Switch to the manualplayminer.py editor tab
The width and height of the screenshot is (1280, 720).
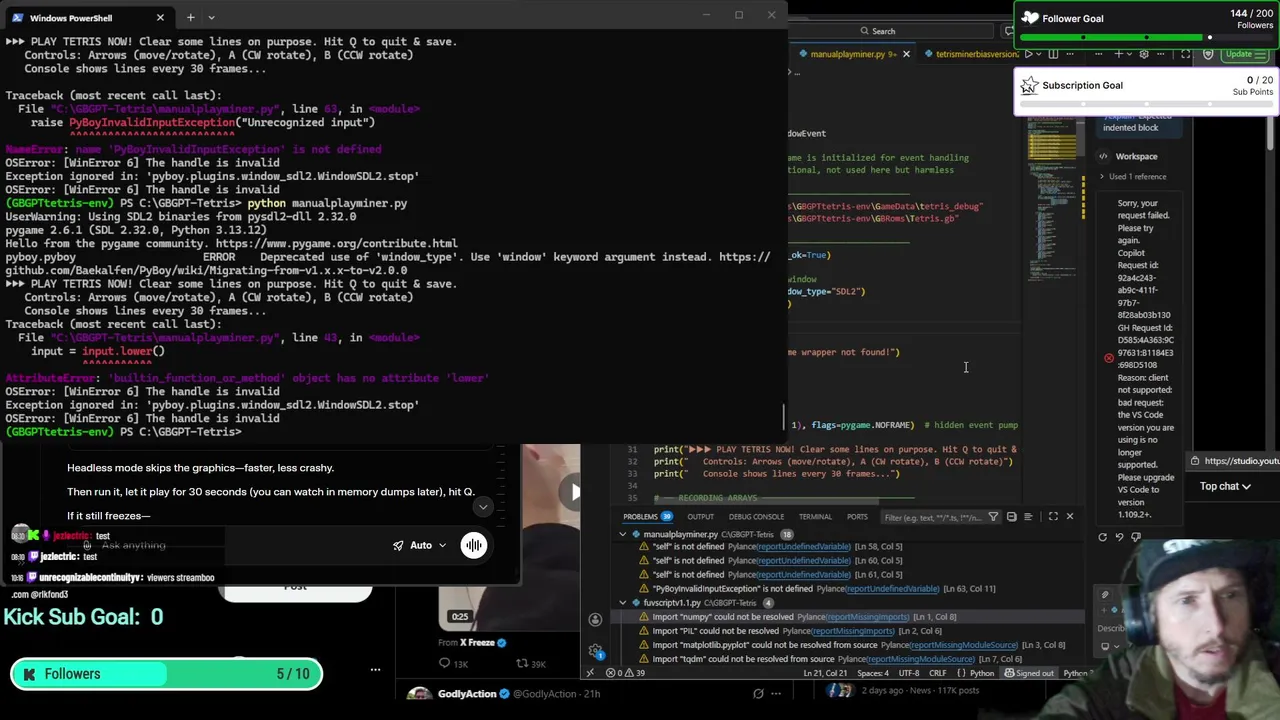click(x=848, y=54)
